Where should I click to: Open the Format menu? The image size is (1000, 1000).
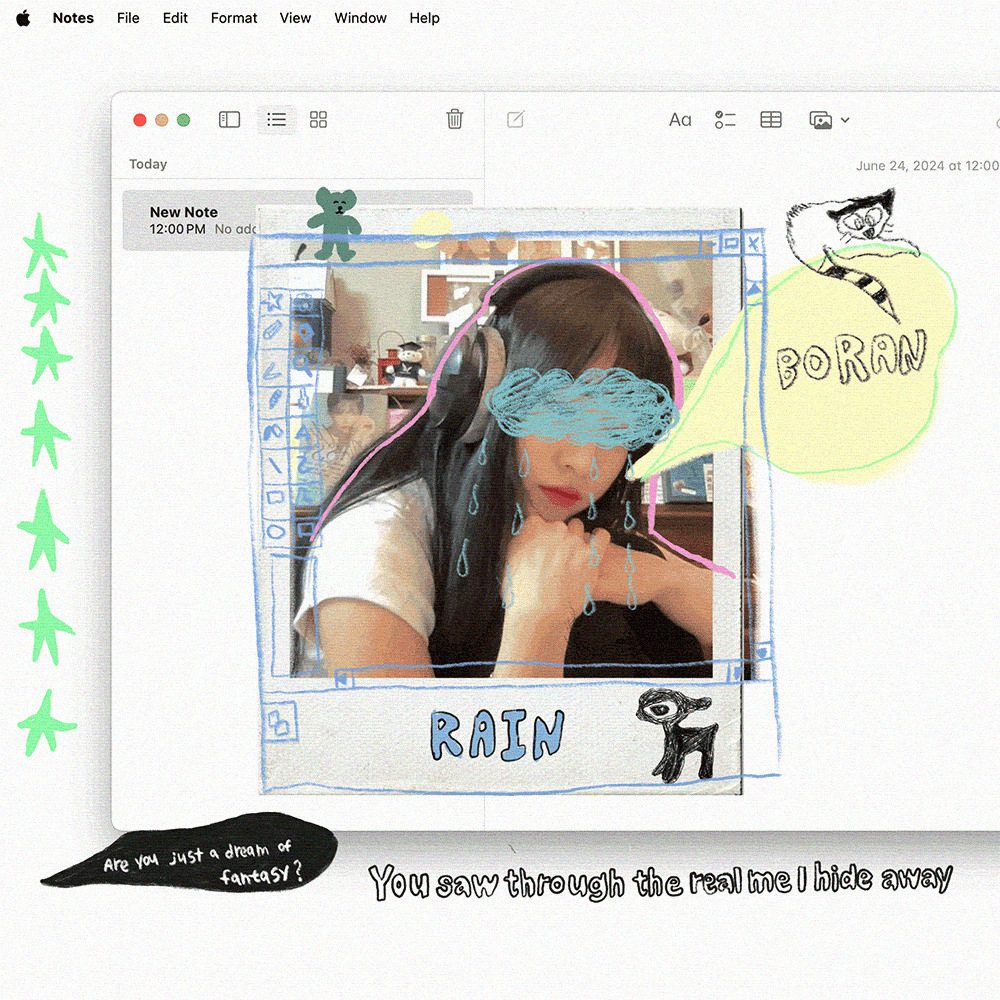(234, 18)
